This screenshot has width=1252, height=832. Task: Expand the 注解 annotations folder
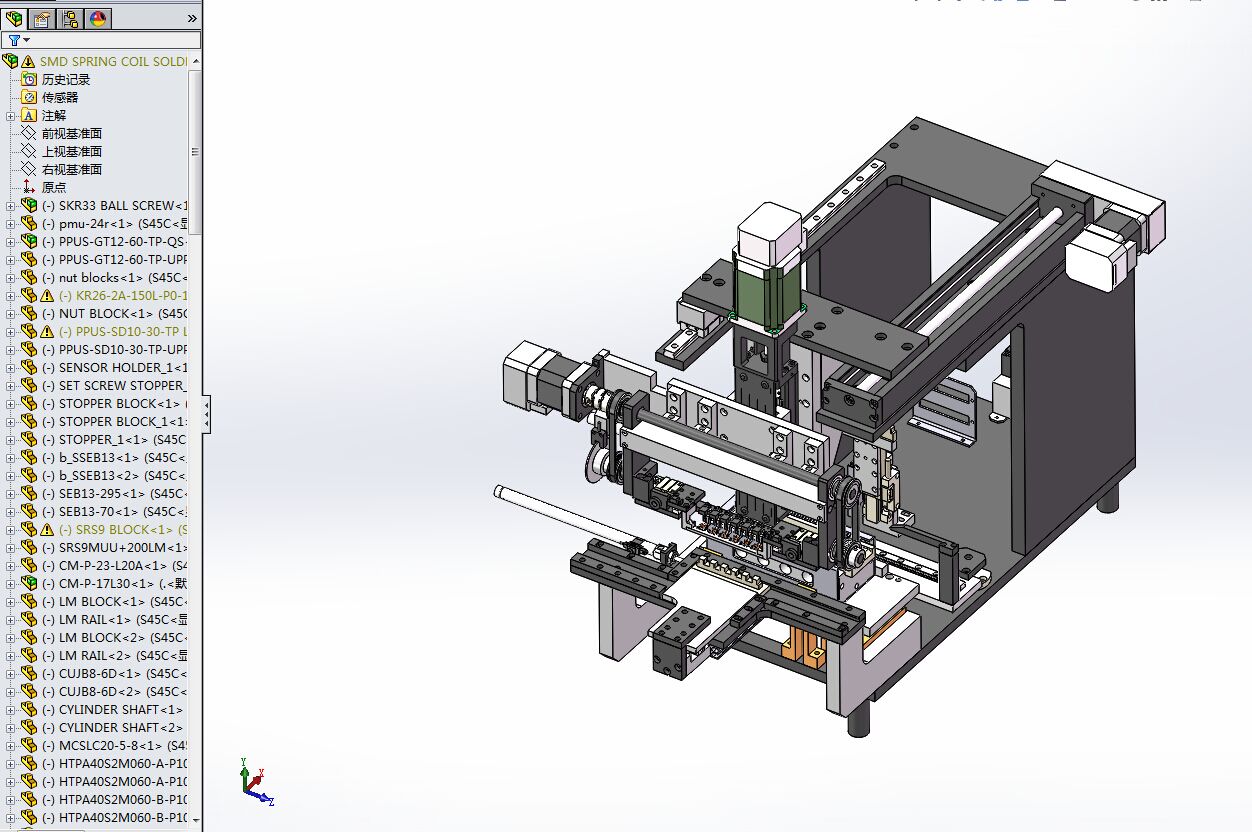(11, 115)
